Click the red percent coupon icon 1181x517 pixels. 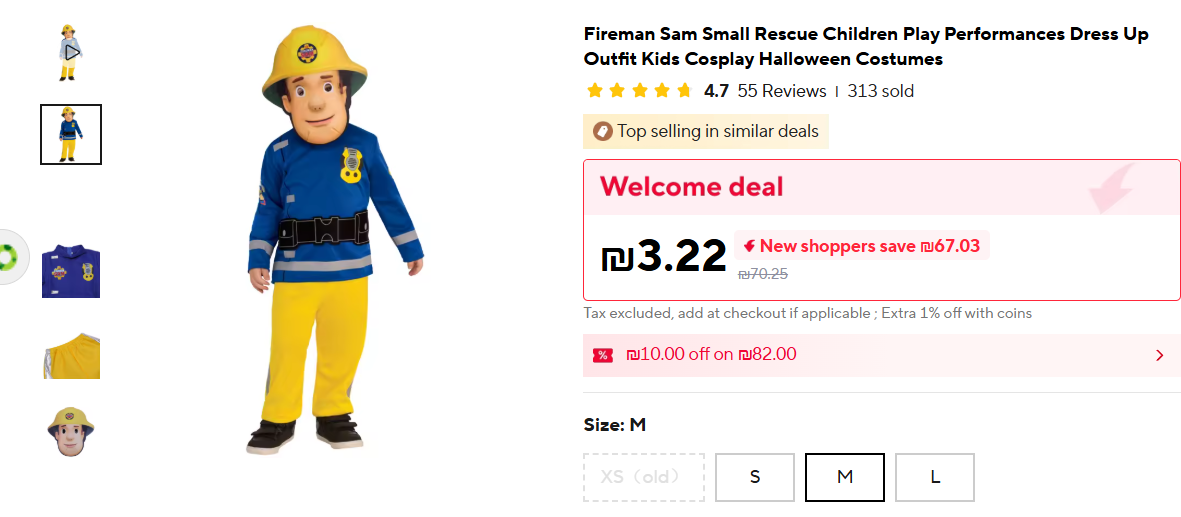603,355
